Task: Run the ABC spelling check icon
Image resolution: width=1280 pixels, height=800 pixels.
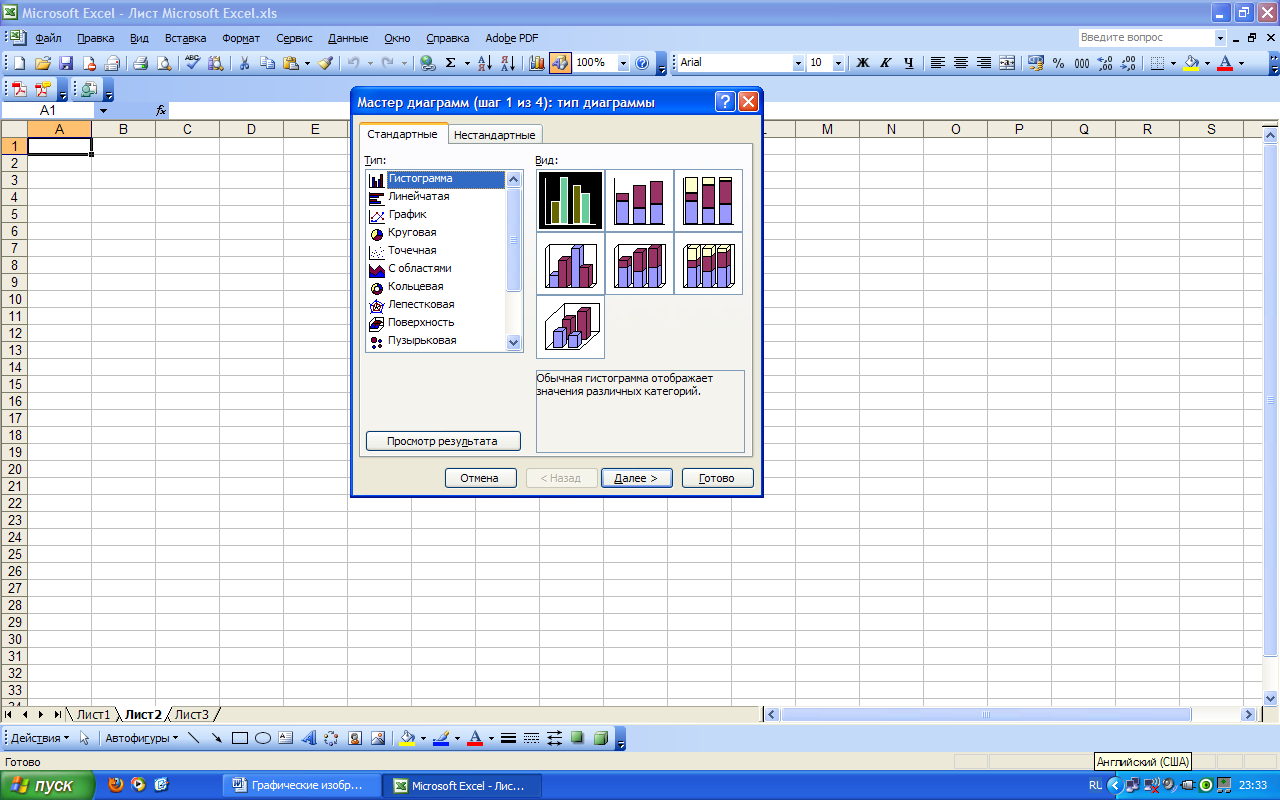Action: pyautogui.click(x=193, y=63)
